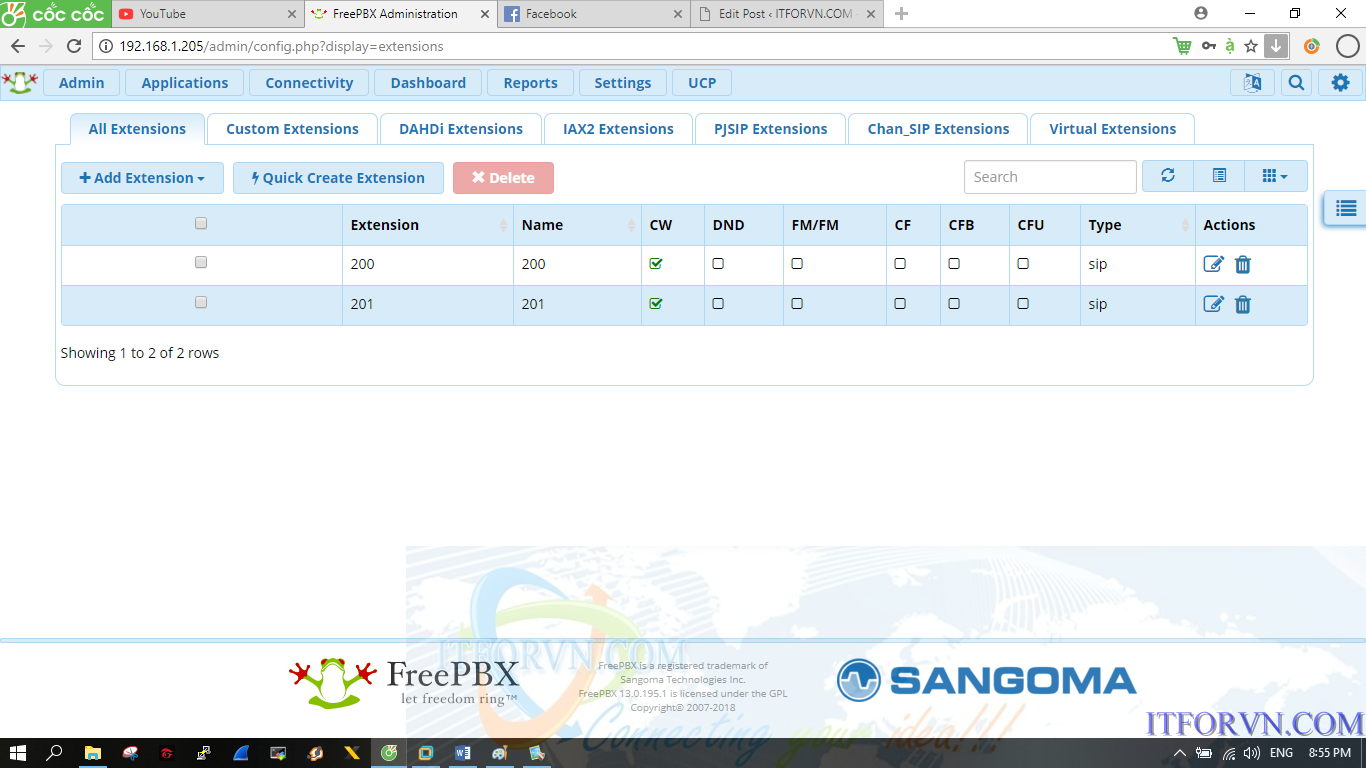Tick the row checkbox for extension 200

click(201, 262)
